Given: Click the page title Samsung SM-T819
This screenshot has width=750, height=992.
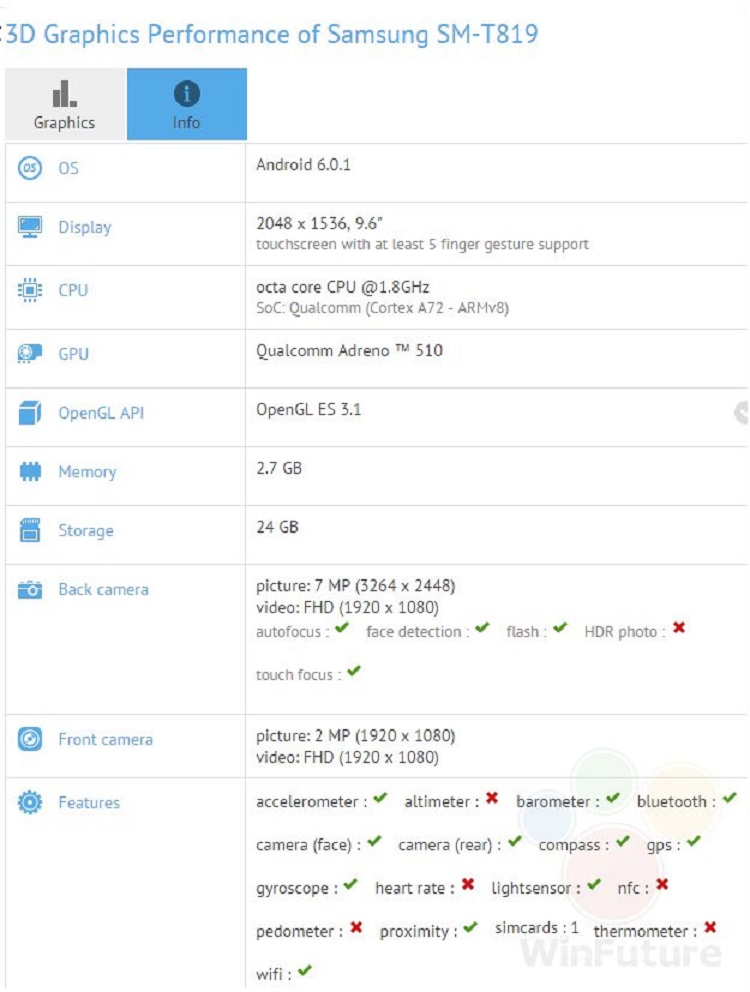Looking at the screenshot, I should [x=432, y=34].
